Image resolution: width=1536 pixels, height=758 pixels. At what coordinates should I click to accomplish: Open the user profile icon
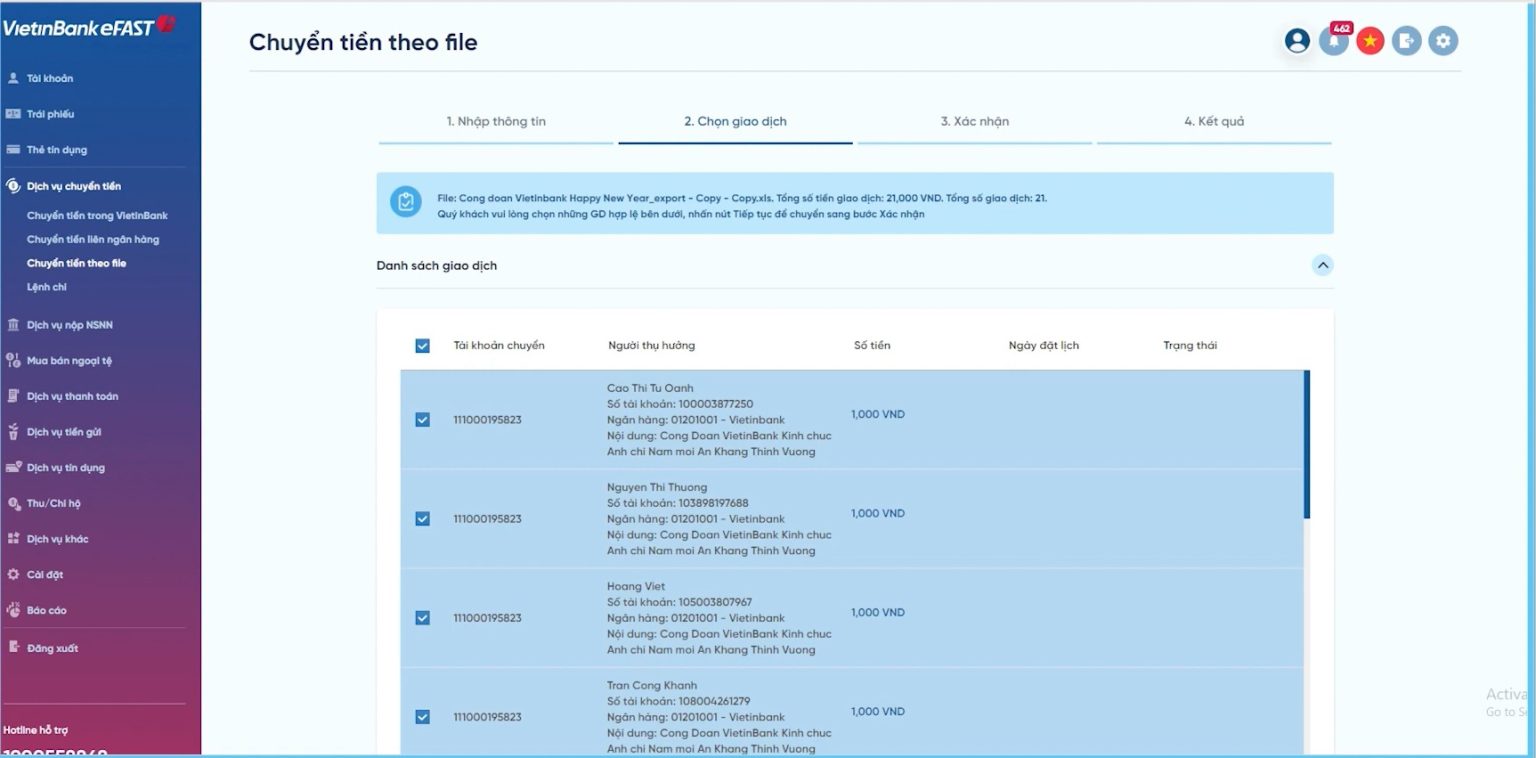(1297, 41)
